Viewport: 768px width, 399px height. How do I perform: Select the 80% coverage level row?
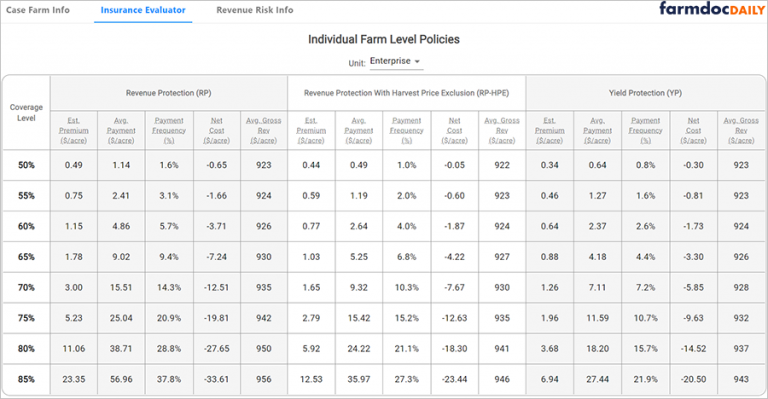384,349
